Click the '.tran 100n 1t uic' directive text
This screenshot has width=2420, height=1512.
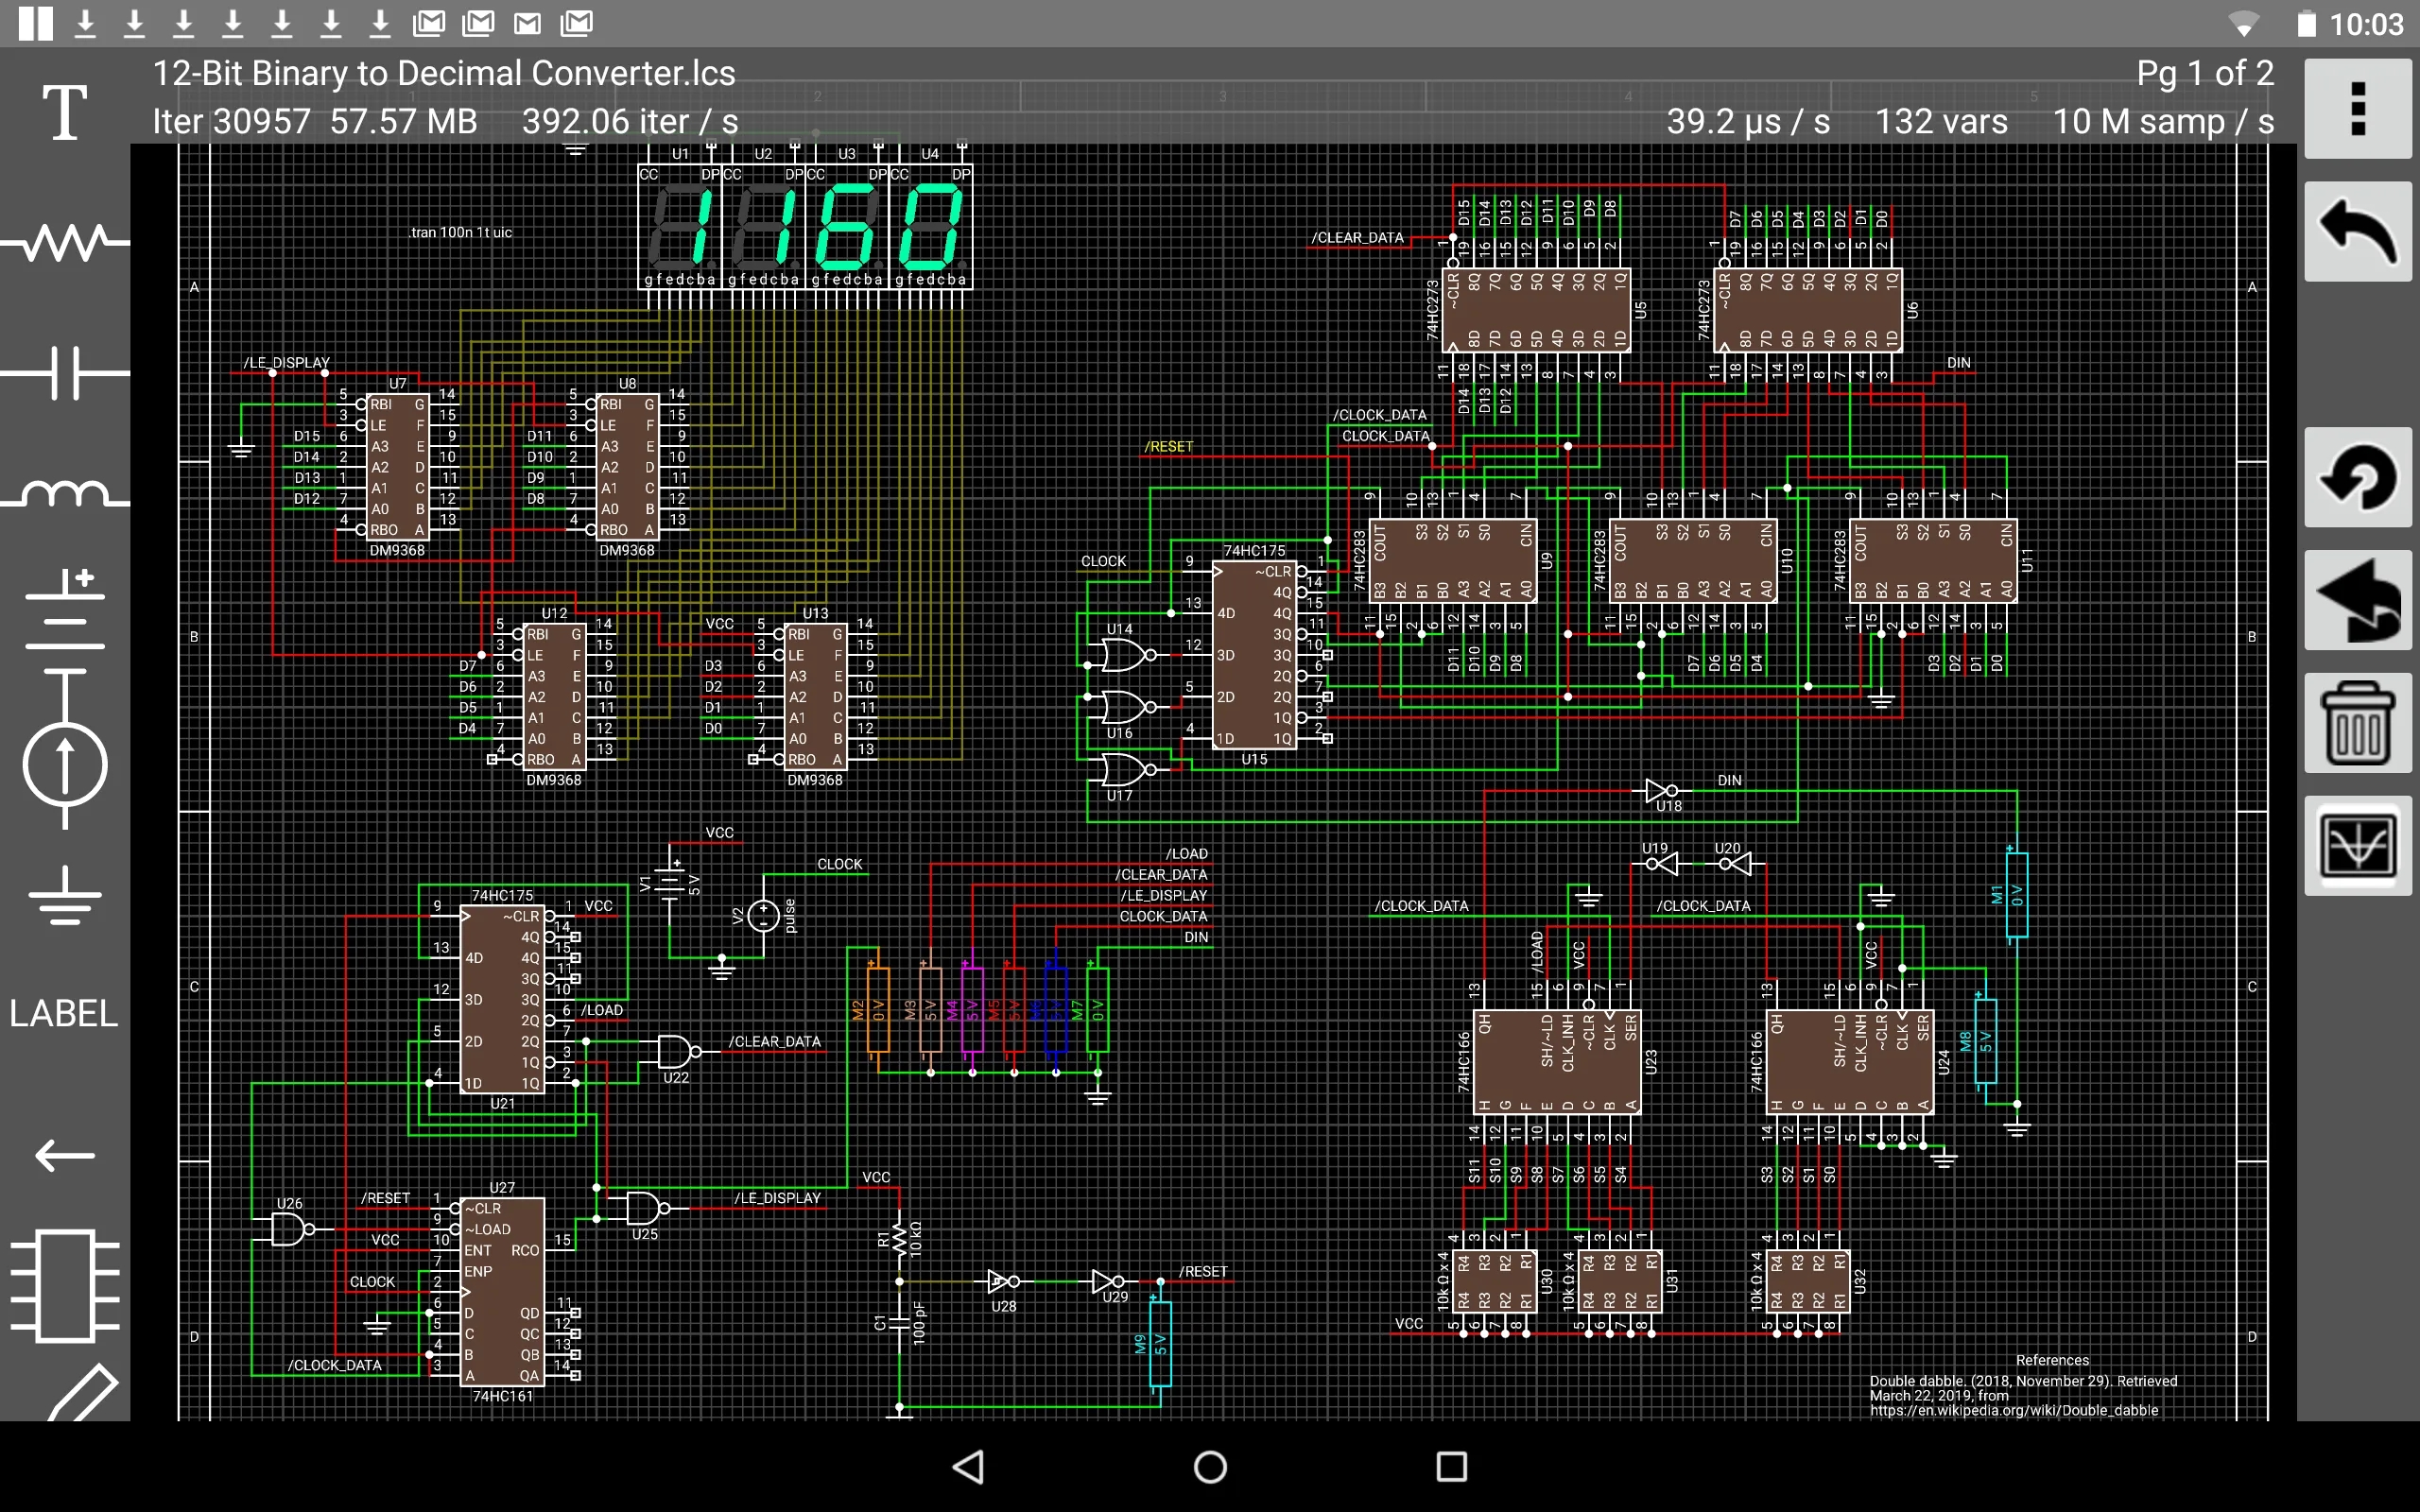[461, 232]
